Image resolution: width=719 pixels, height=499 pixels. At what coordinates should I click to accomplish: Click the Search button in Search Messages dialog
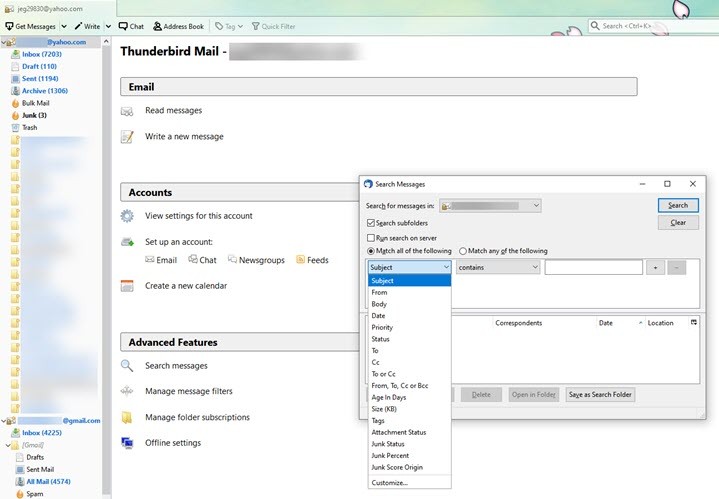pos(678,205)
